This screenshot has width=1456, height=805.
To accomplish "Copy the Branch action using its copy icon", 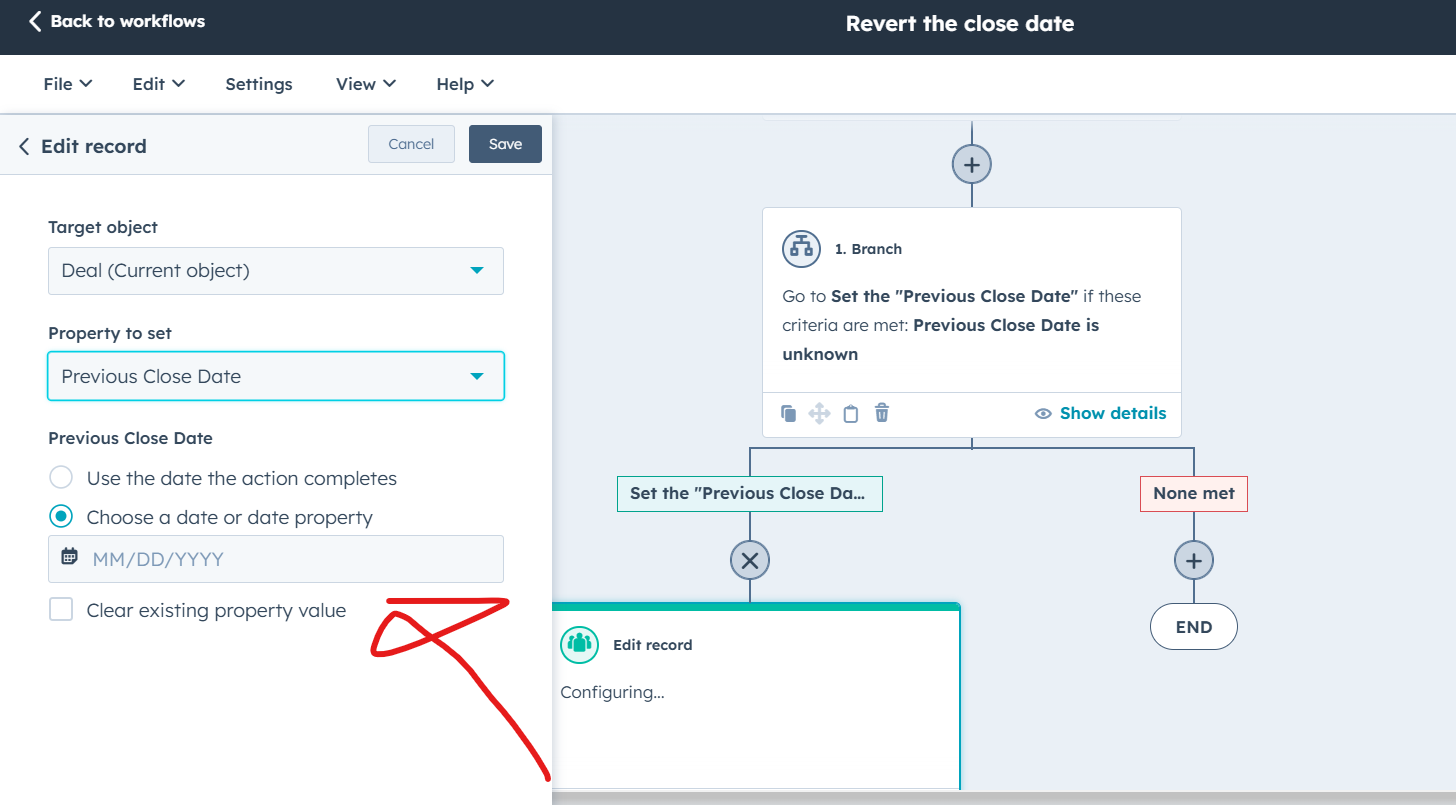I will [788, 413].
